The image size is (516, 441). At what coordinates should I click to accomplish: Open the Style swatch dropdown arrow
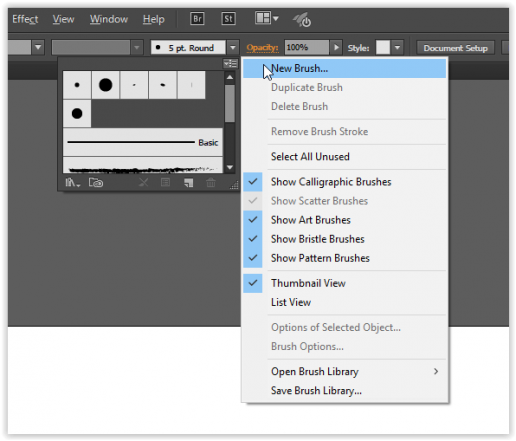[x=397, y=48]
